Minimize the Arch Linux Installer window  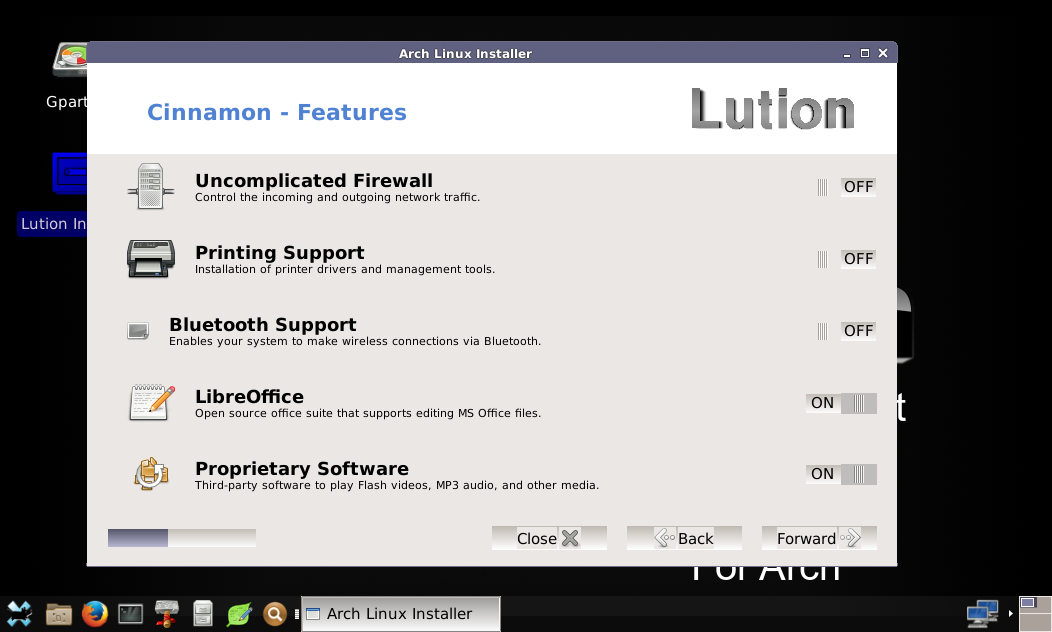click(x=847, y=54)
